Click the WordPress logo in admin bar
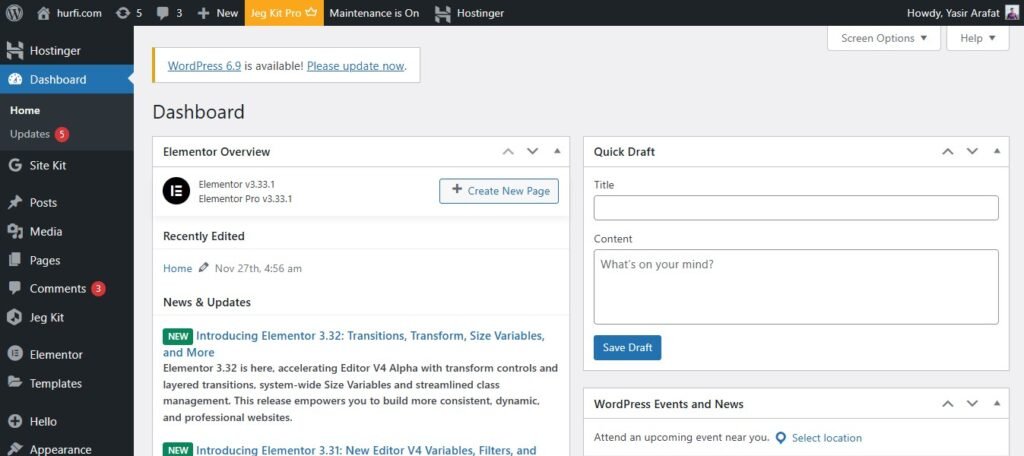Screen dimensions: 1024x456 point(14,13)
